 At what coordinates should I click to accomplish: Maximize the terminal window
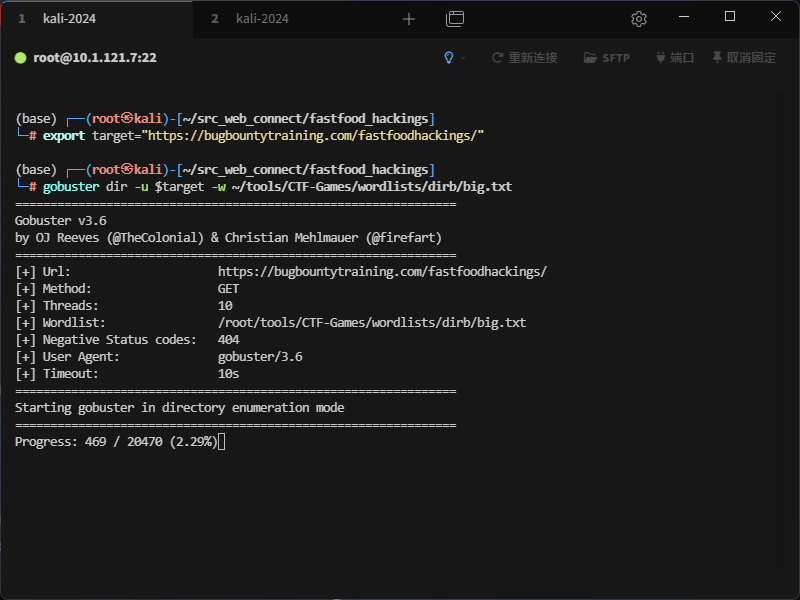click(730, 17)
